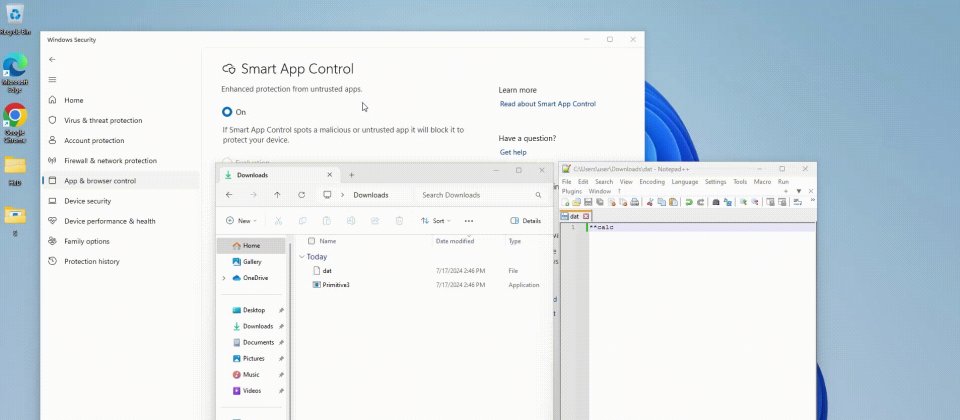Click the Save All icon in Notepad++
This screenshot has height=420, width=960.
click(600, 202)
